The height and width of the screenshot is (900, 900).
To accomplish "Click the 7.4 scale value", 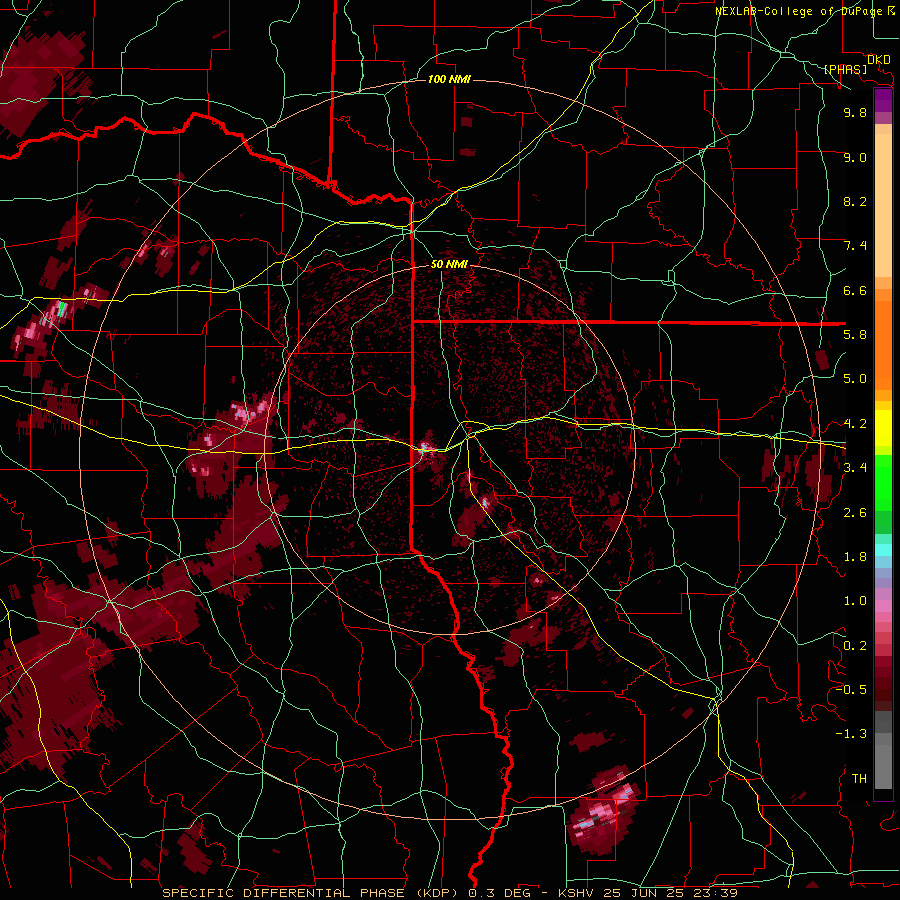I will pyautogui.click(x=855, y=246).
